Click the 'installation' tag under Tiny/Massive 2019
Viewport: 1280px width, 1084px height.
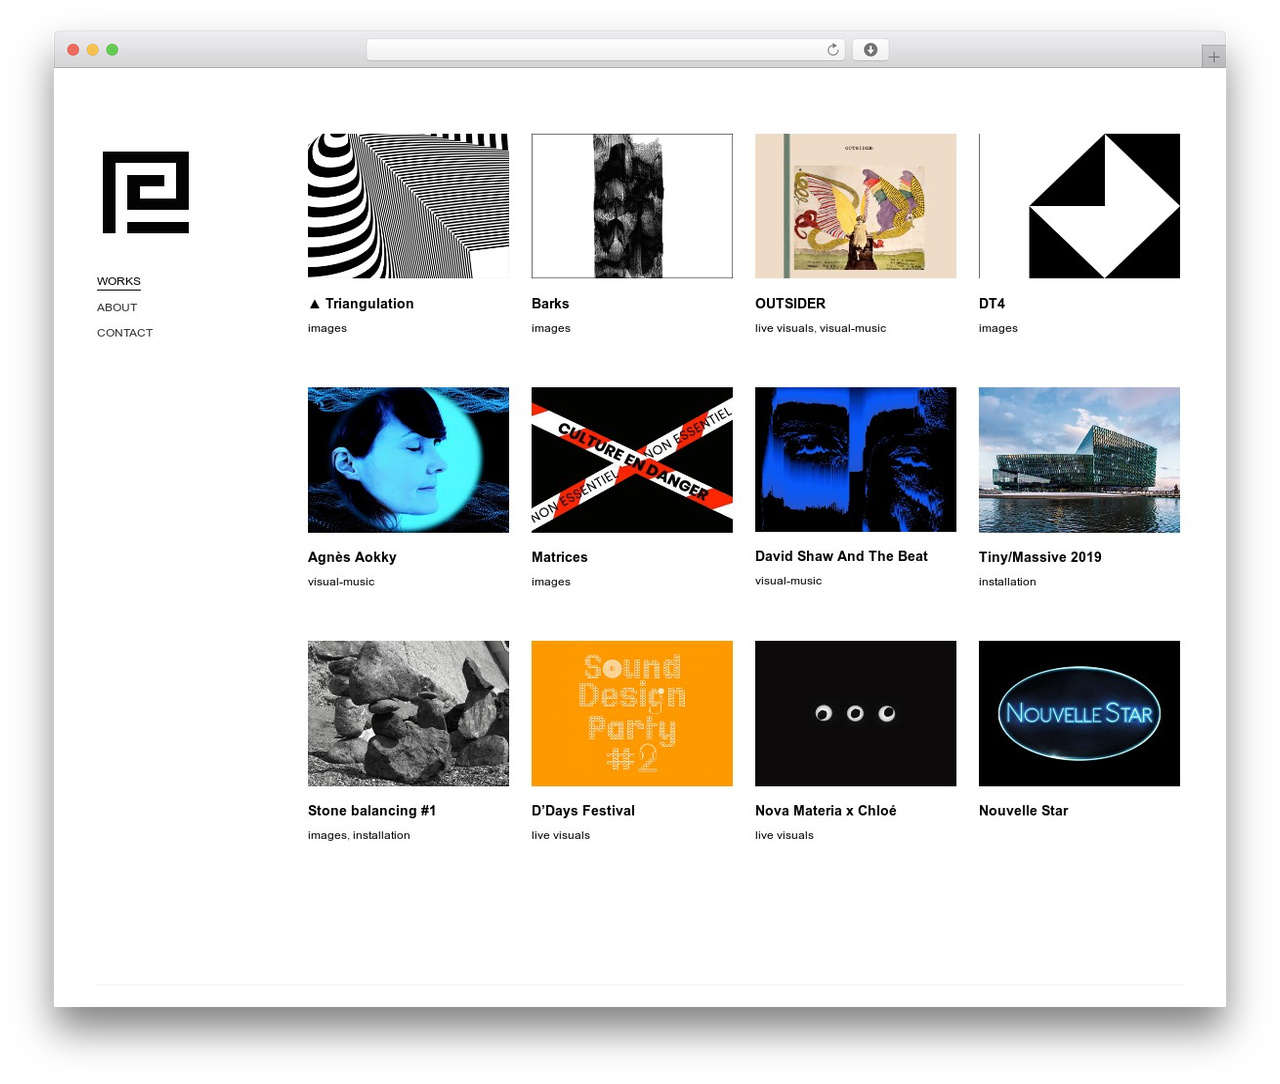coord(1007,582)
